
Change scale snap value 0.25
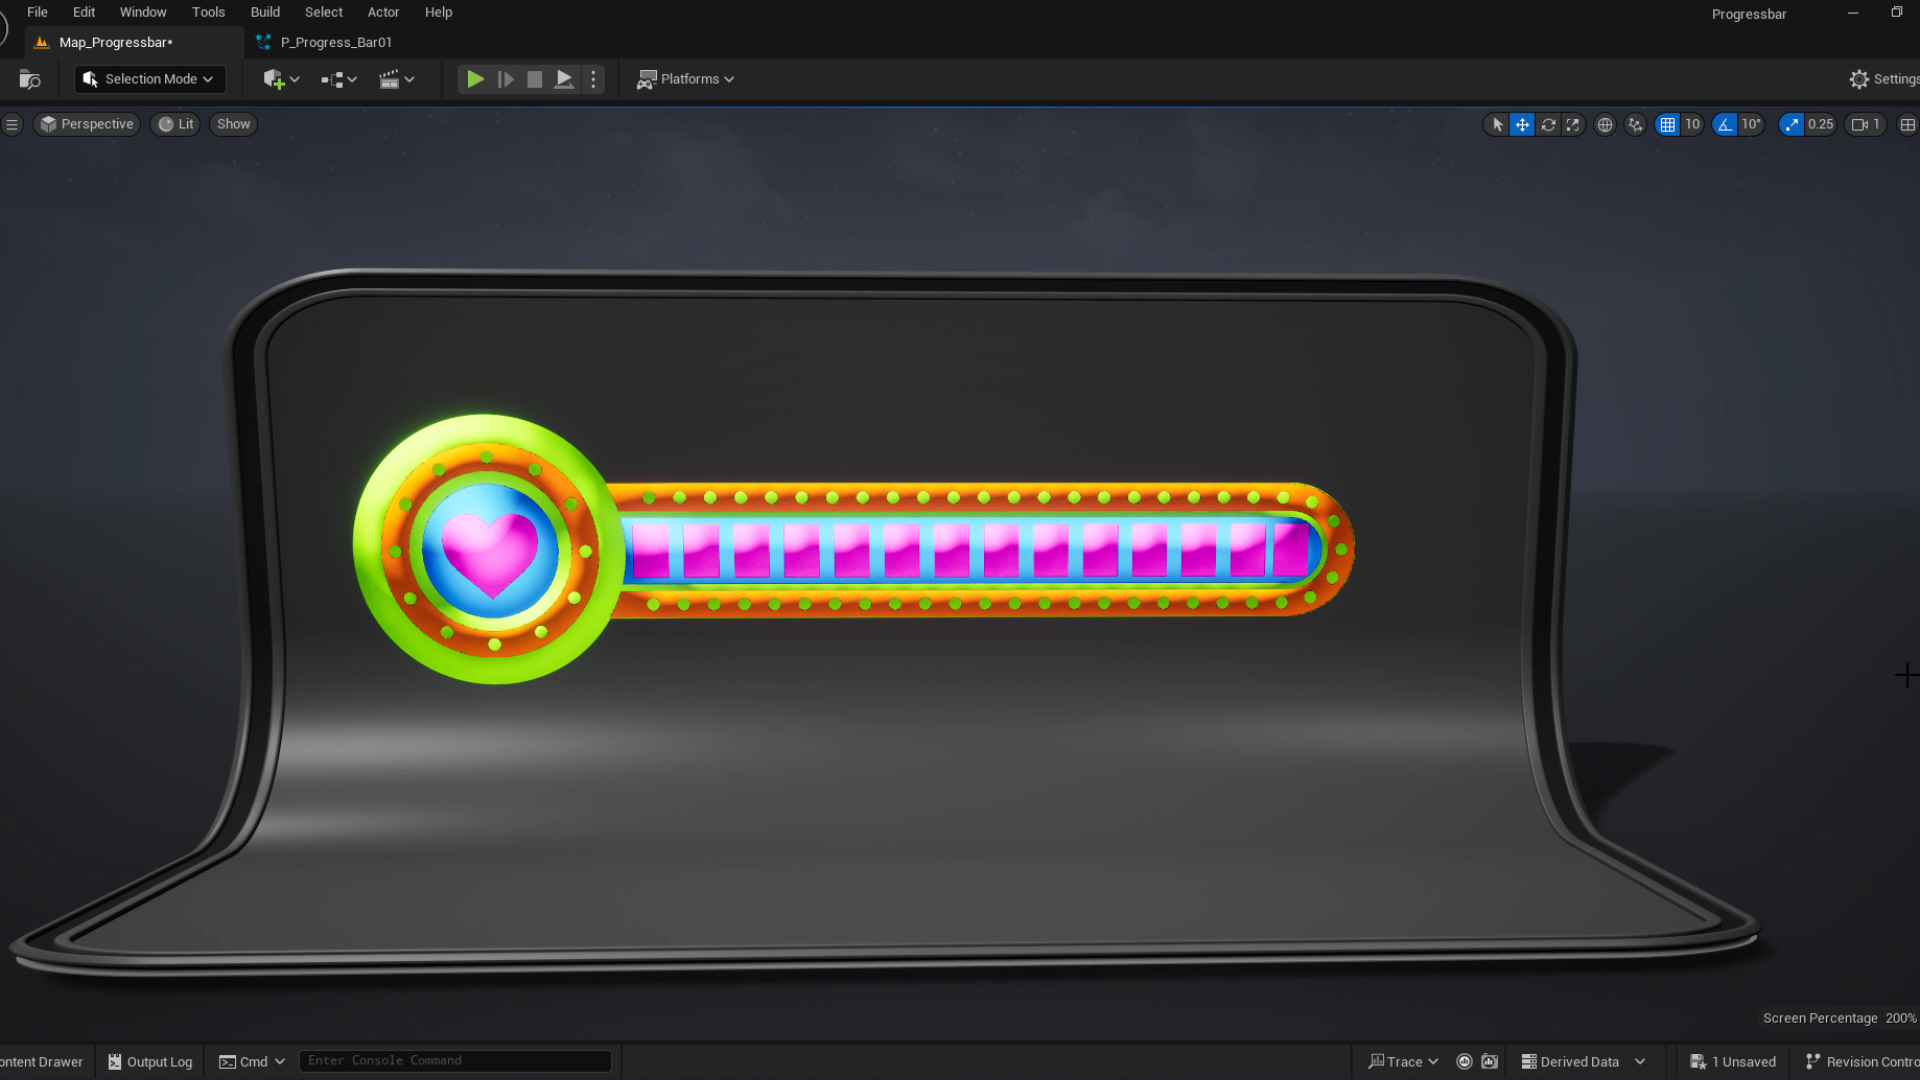(1821, 125)
